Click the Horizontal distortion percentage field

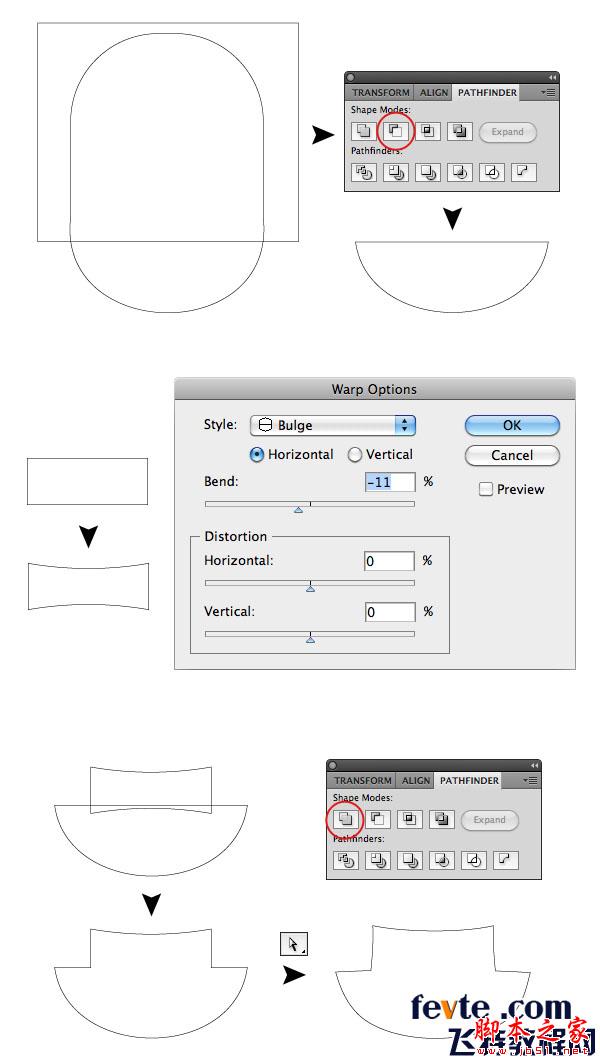coord(389,561)
